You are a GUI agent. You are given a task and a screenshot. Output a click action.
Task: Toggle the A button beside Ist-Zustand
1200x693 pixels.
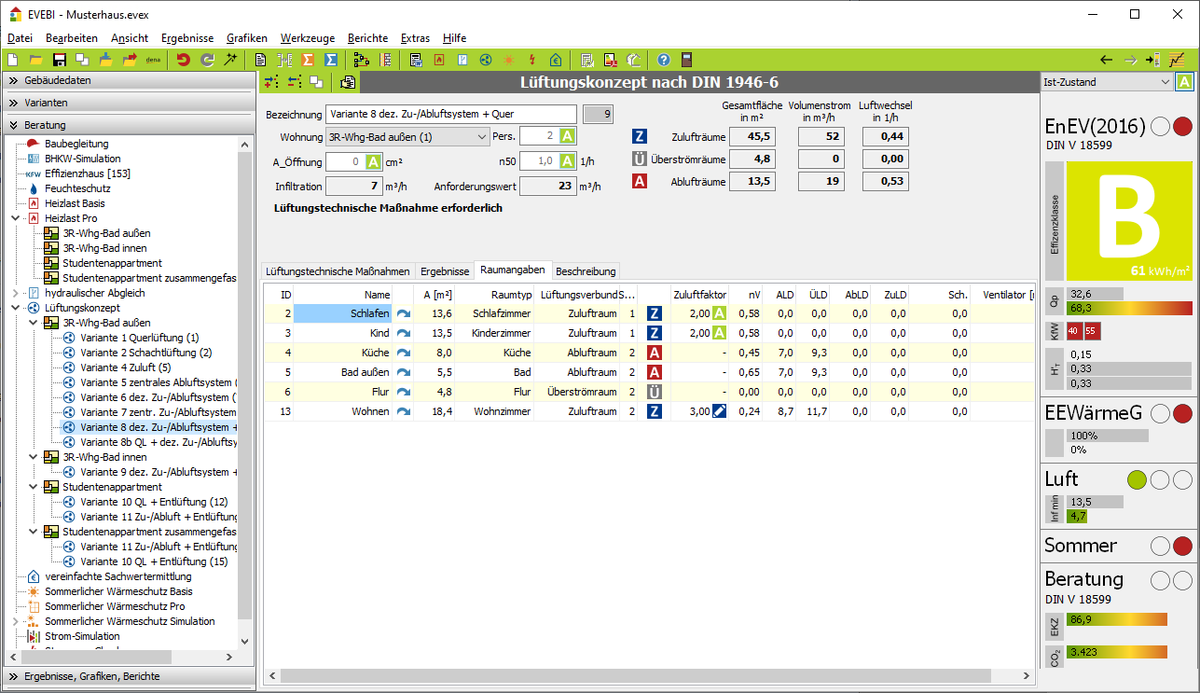pos(1184,82)
